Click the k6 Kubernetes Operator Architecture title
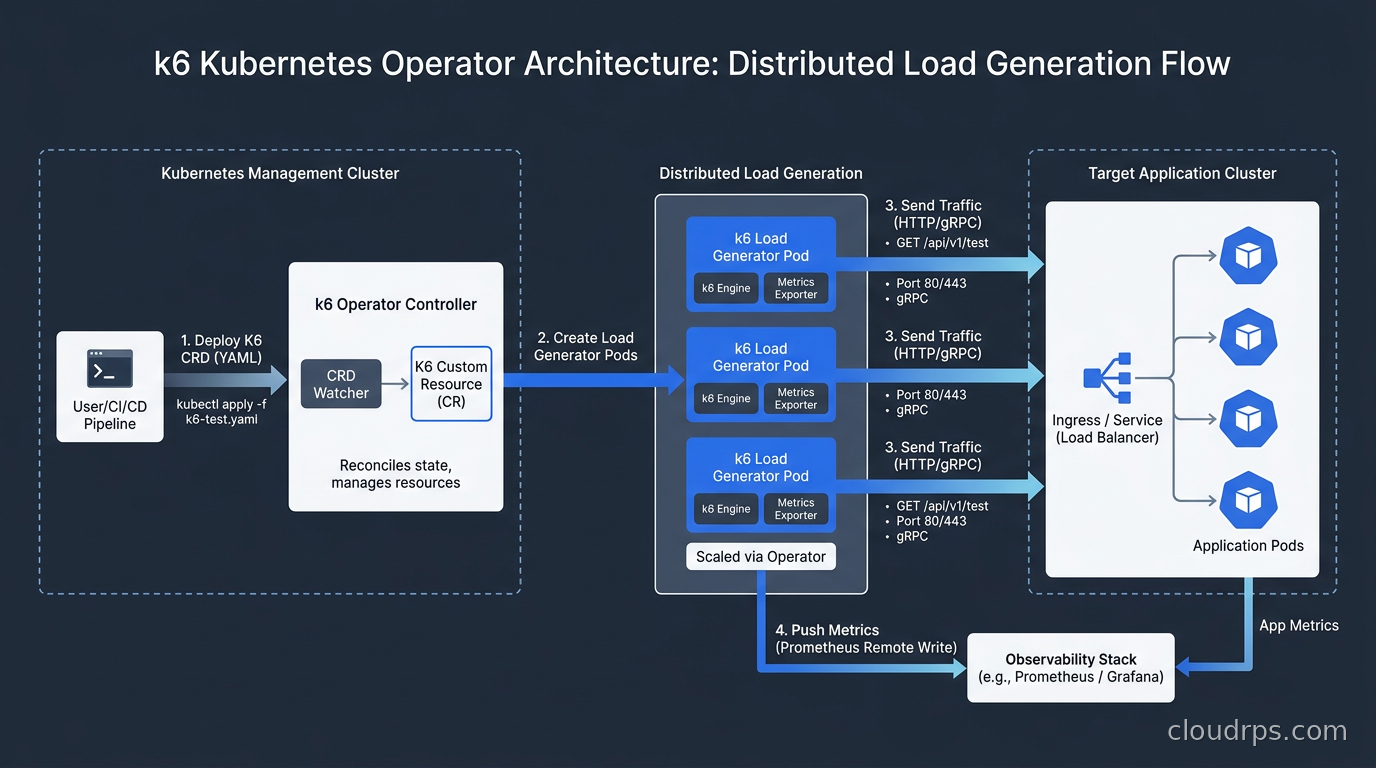The height and width of the screenshot is (768, 1376). click(692, 64)
